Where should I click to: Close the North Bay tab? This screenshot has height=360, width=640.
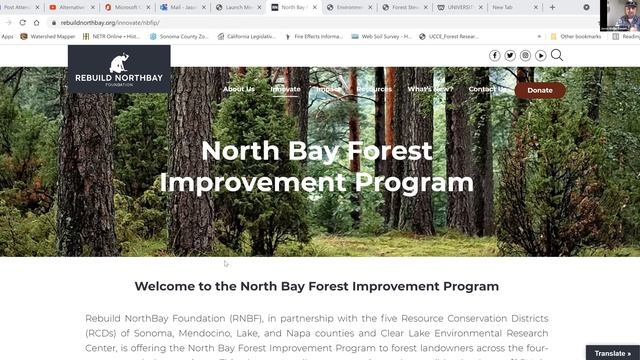click(315, 7)
